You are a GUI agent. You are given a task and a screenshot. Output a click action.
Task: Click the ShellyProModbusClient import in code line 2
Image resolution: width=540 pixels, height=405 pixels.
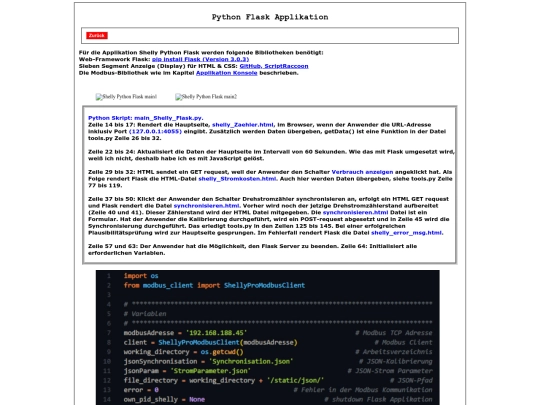pos(264,285)
